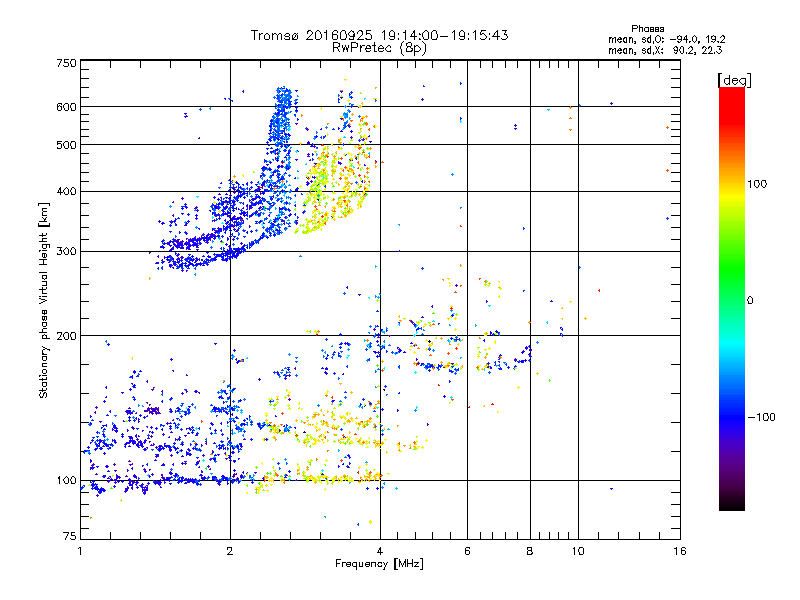Viewport: 800px width, 600px height.
Task: Click the 'Phases' header text
Action: [x=647, y=29]
